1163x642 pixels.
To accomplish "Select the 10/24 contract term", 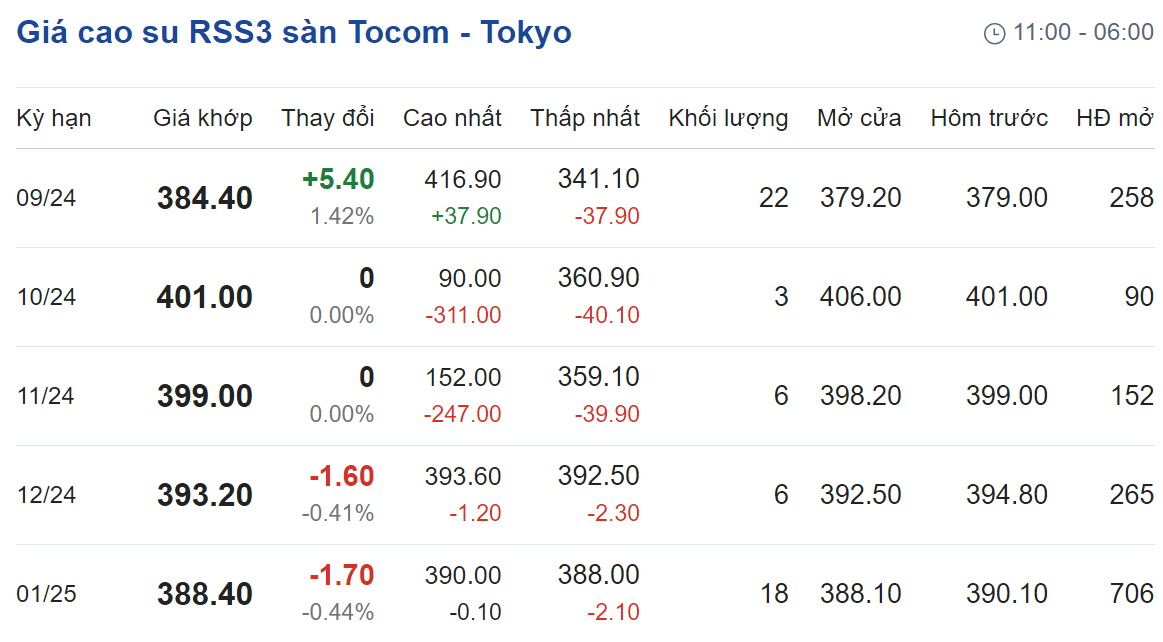I will pos(46,297).
